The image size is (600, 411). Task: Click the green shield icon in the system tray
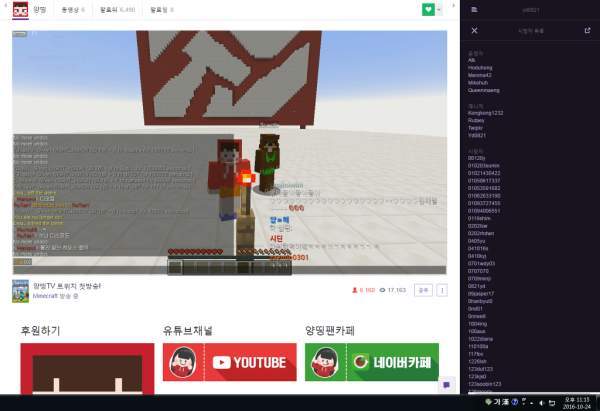coord(488,402)
